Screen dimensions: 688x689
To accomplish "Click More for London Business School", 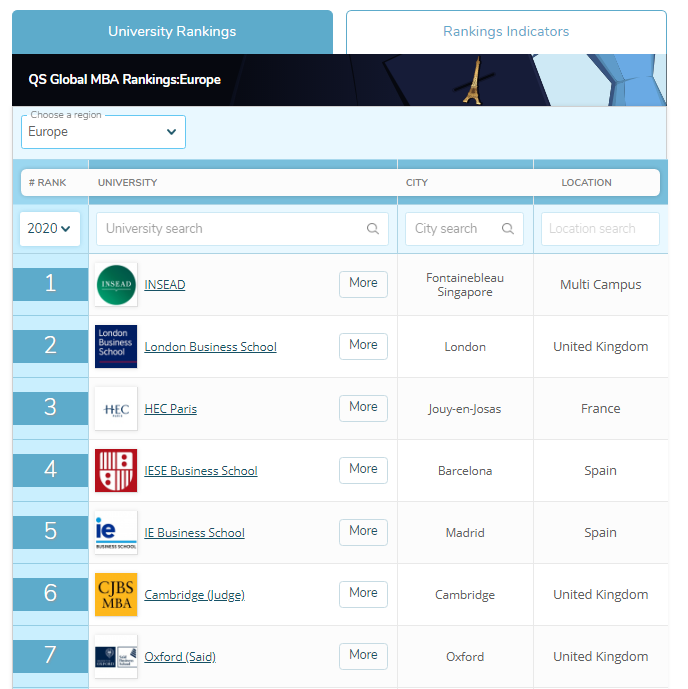I will point(363,346).
